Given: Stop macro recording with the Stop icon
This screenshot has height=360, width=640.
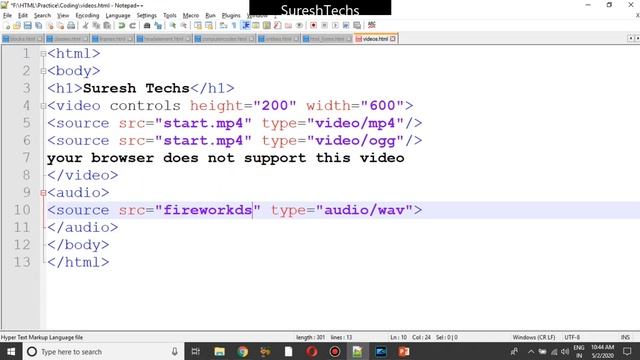Looking at the screenshot, I should pyautogui.click(x=324, y=26).
